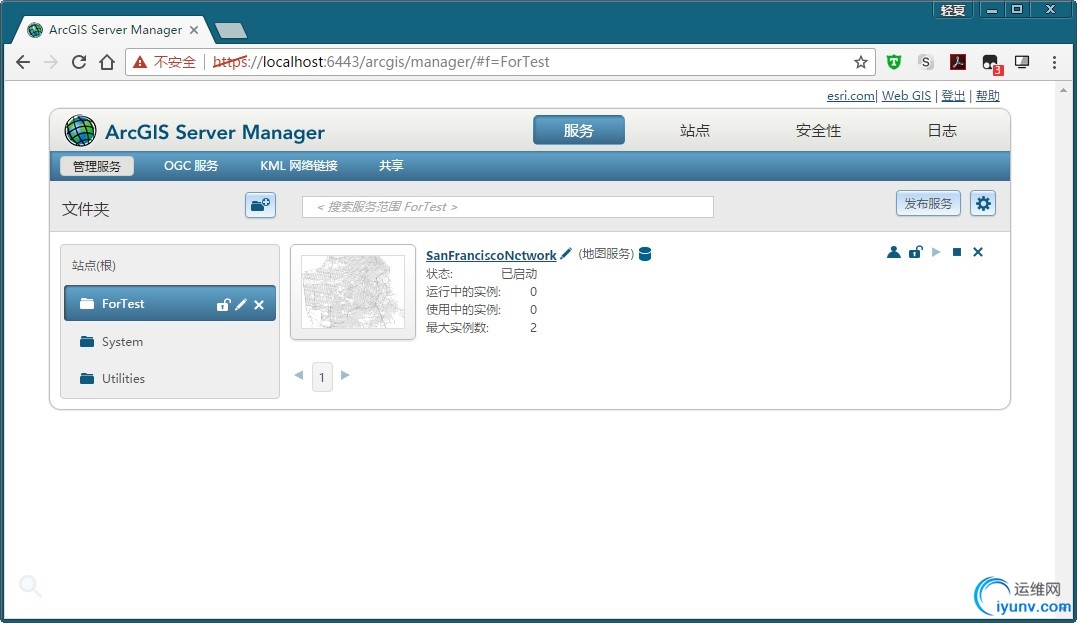This screenshot has height=623, width=1077.
Task: Click the page scrollbar up arrow
Action: click(x=1064, y=89)
